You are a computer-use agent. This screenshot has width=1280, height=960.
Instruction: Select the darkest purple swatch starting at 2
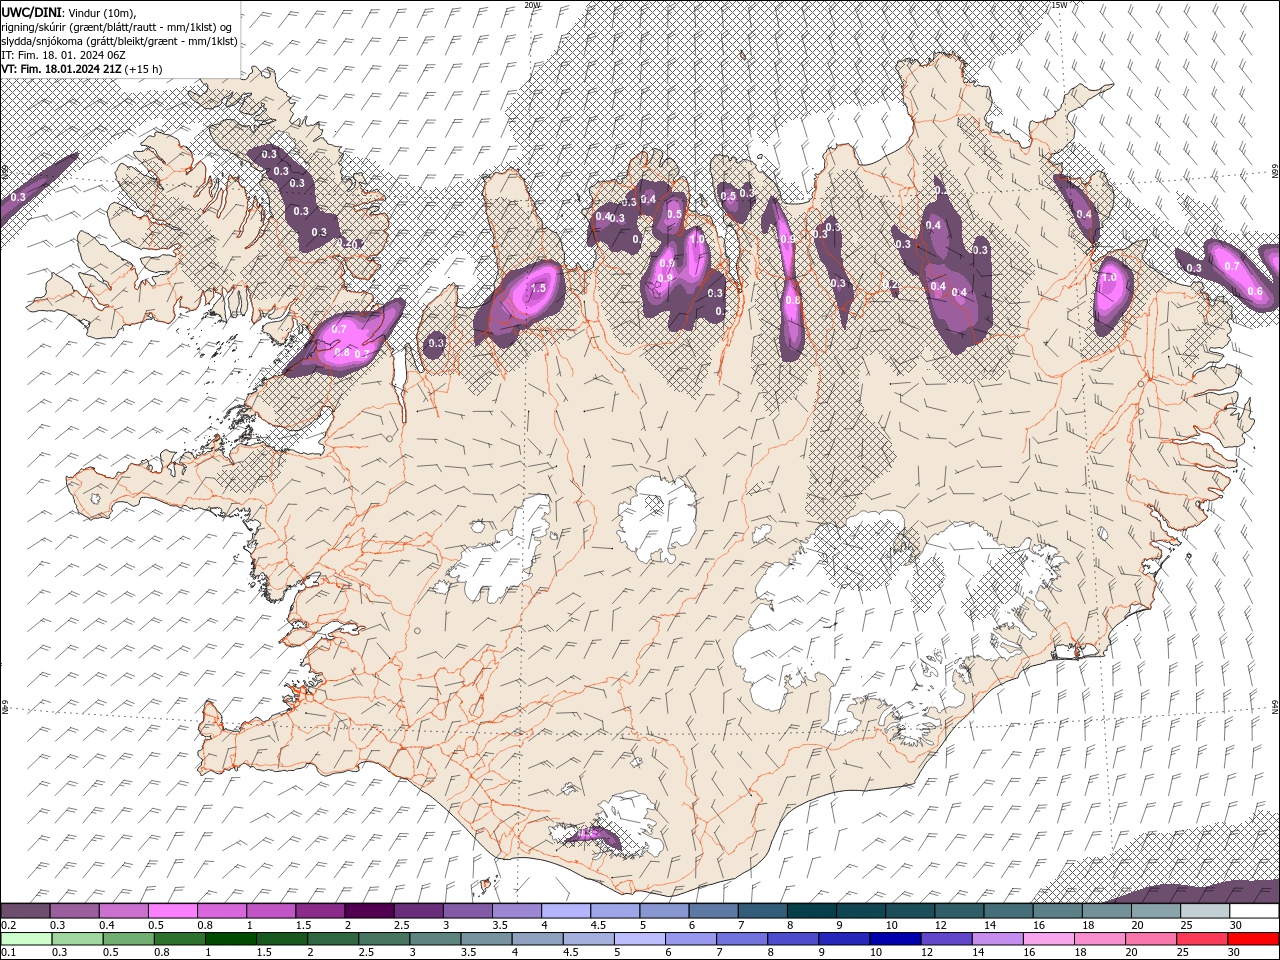(x=369, y=911)
